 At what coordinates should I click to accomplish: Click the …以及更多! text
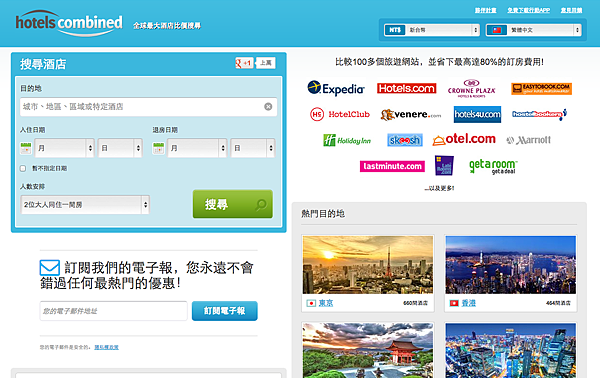439,188
